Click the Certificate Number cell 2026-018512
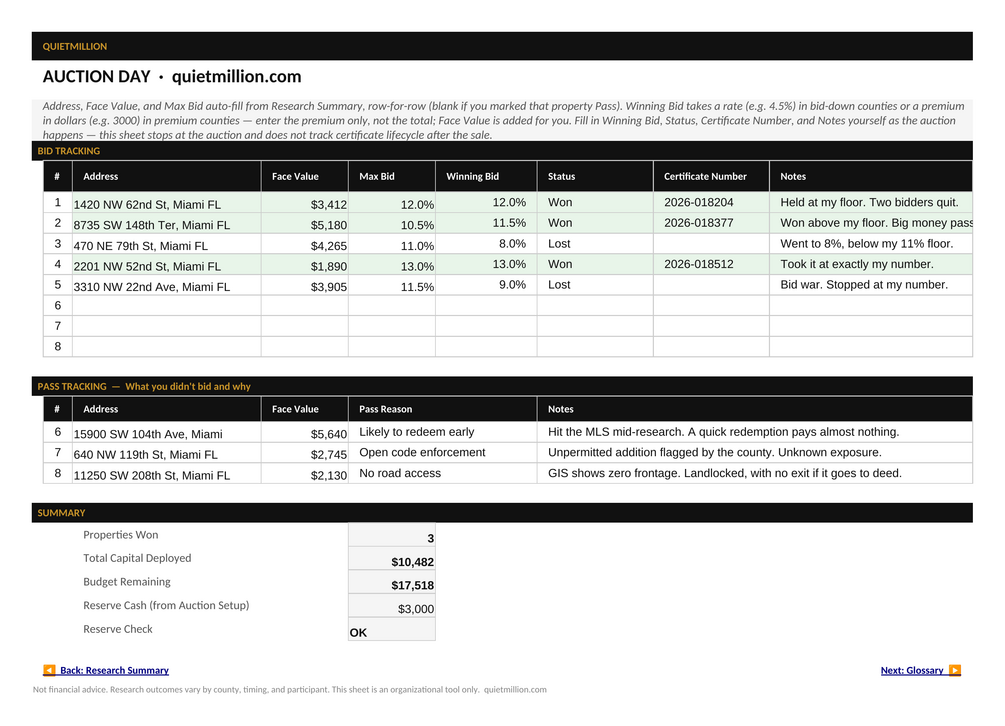 point(711,264)
